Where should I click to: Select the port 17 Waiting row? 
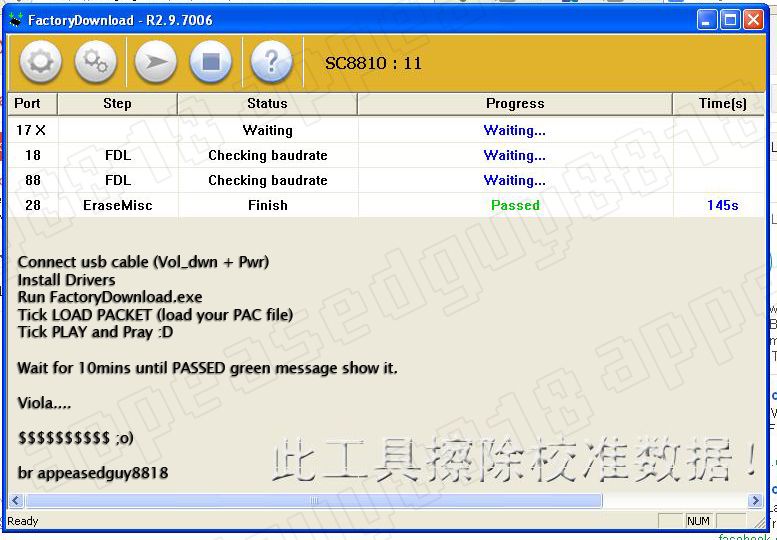(x=267, y=130)
